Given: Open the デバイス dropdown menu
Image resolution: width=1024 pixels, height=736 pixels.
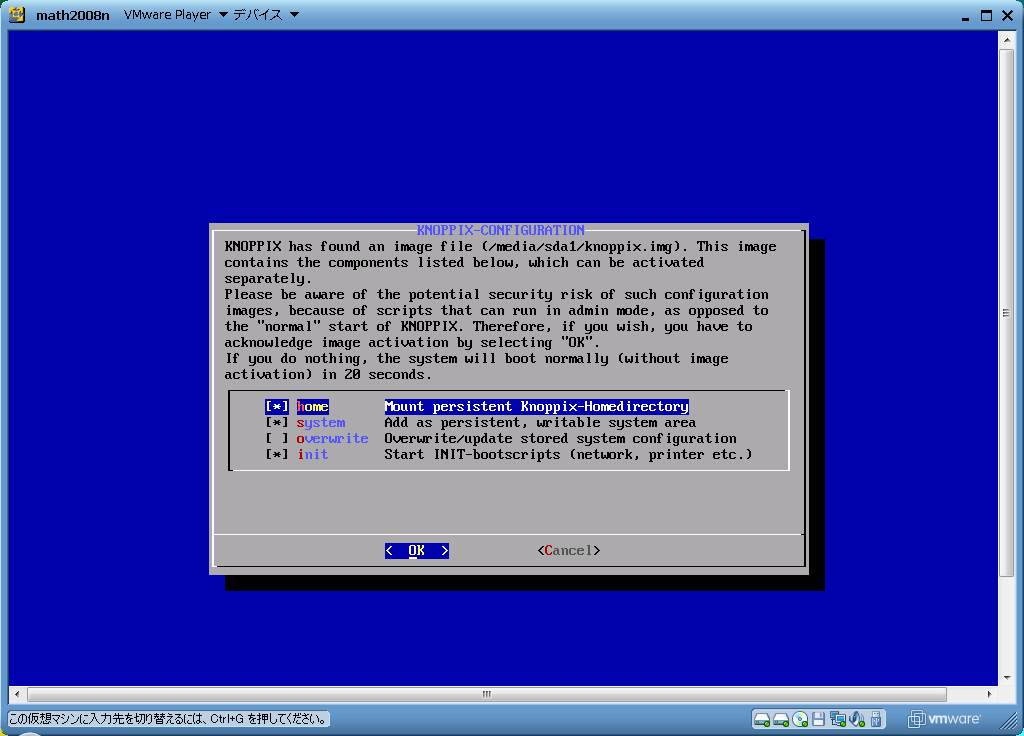Looking at the screenshot, I should 266,14.
